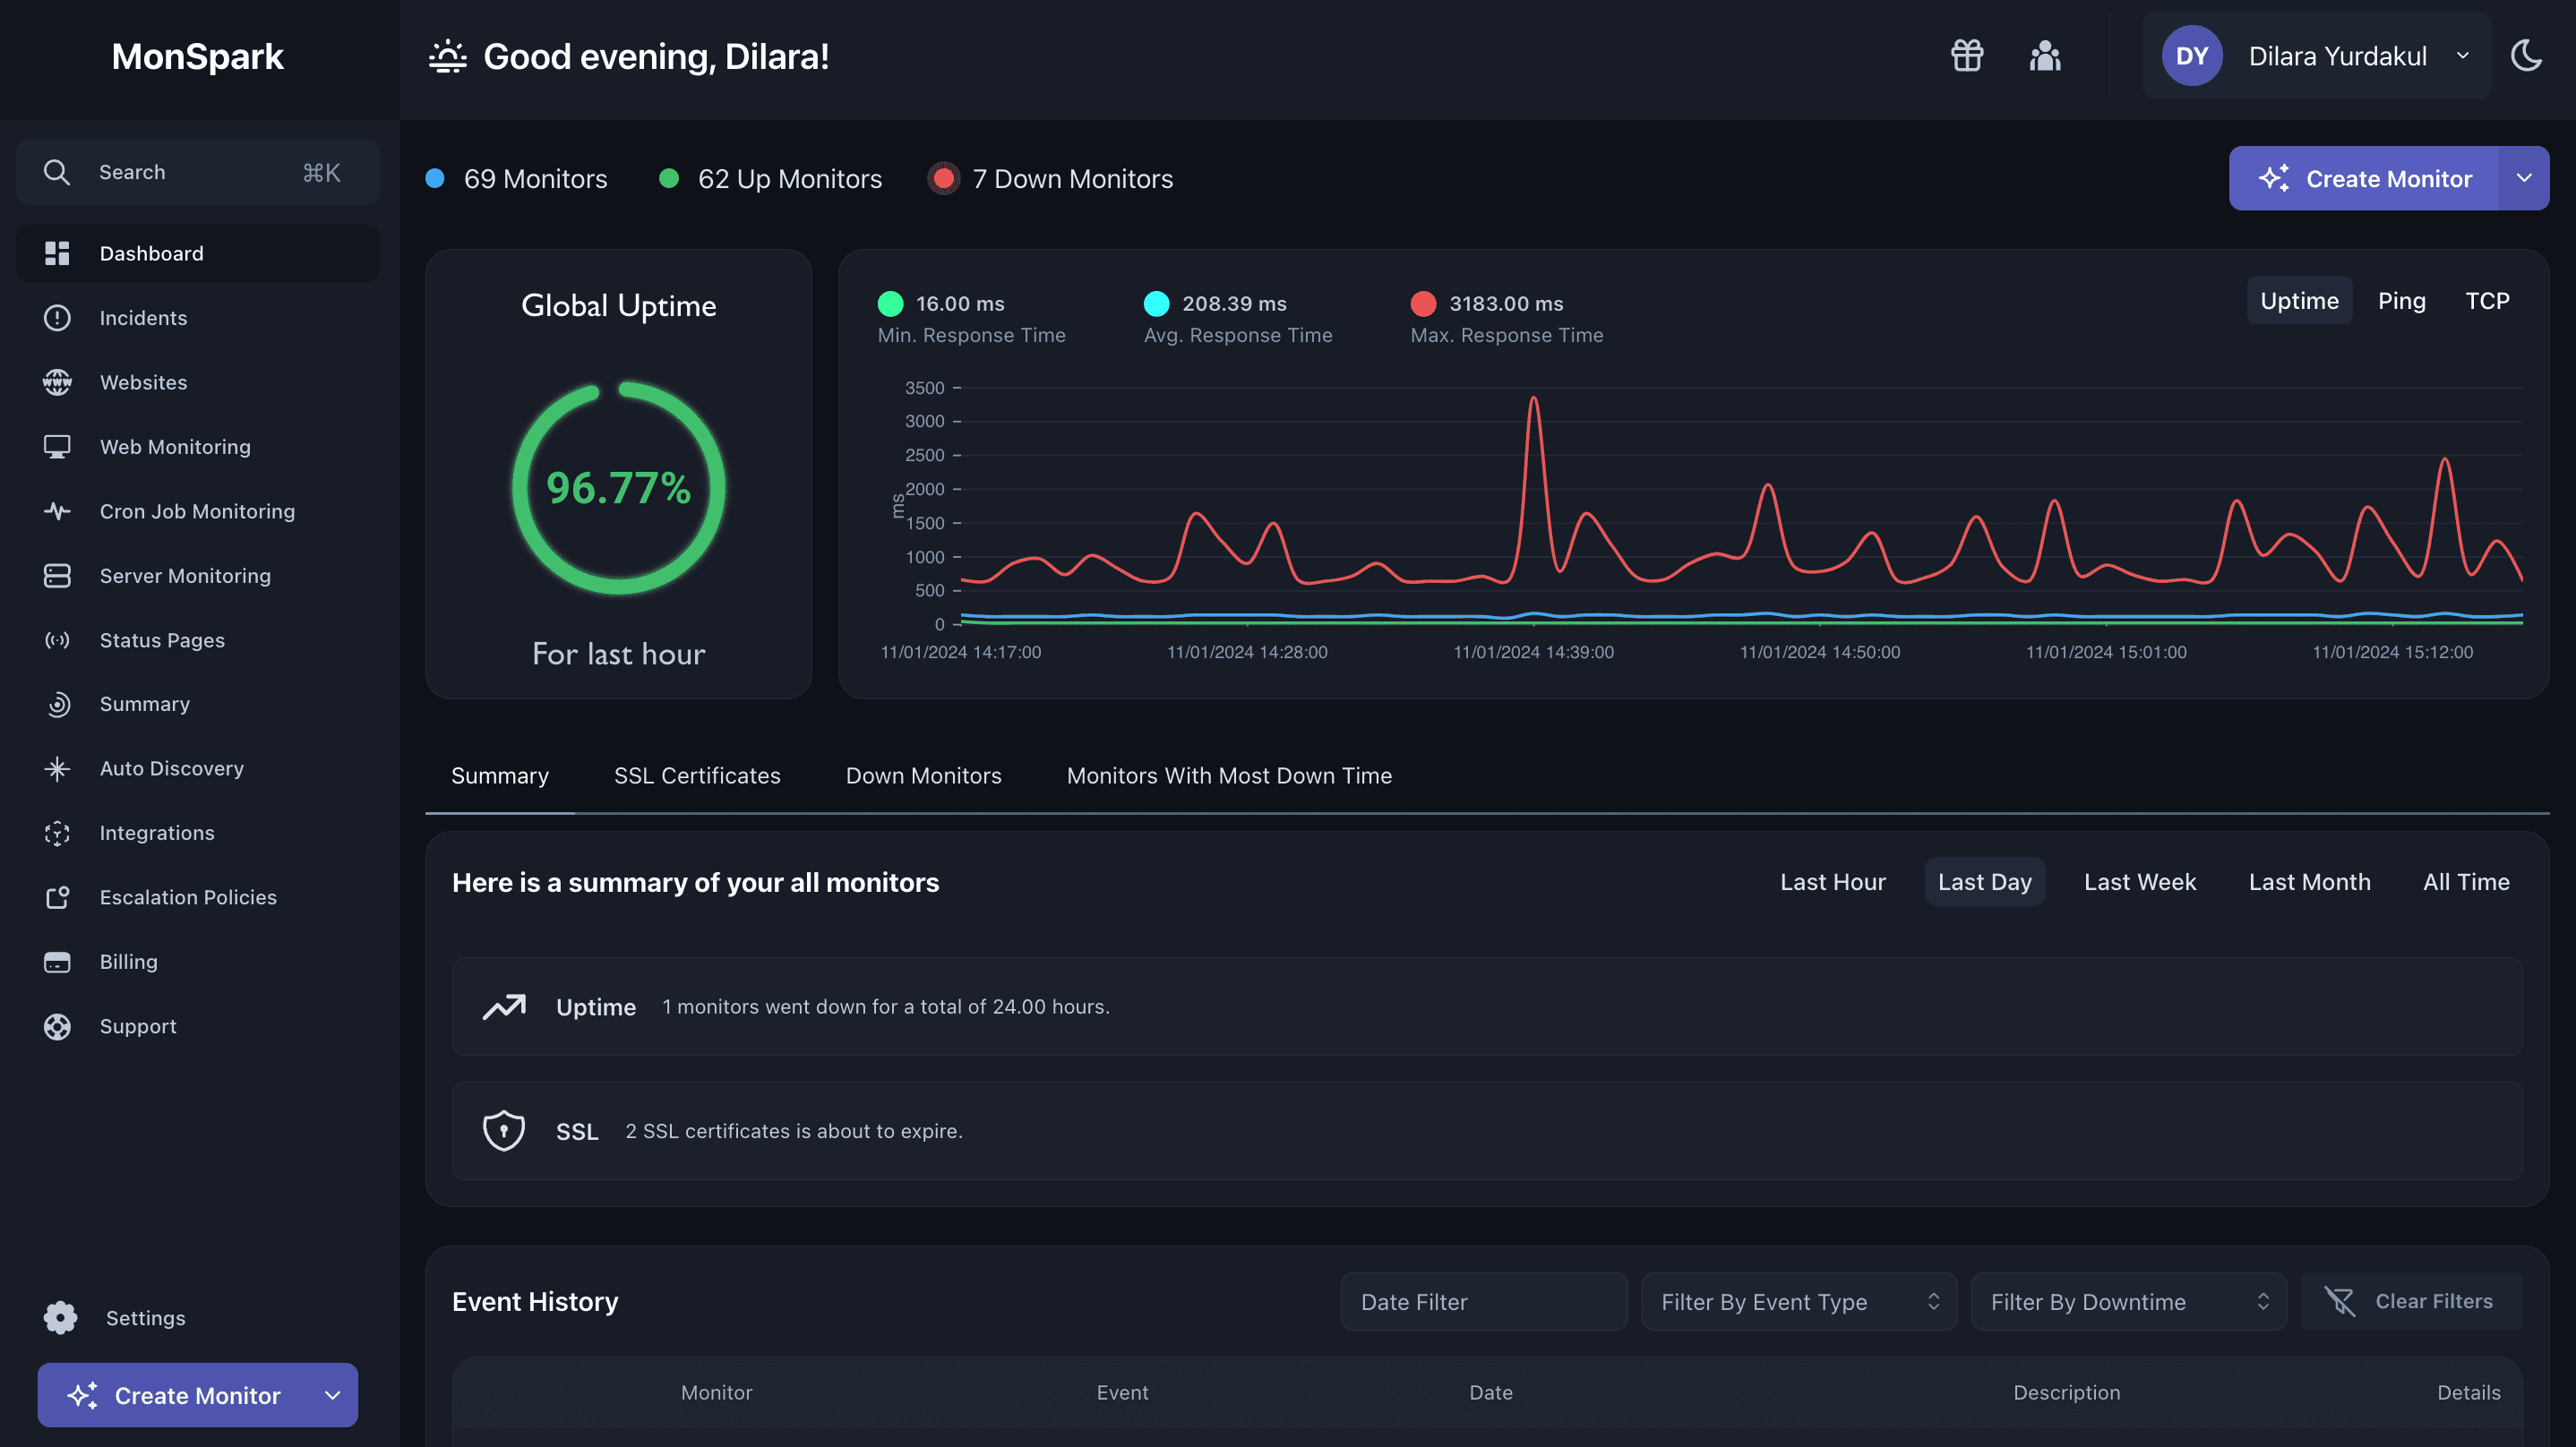Open Filter By Event Type dropdown

(1798, 1301)
